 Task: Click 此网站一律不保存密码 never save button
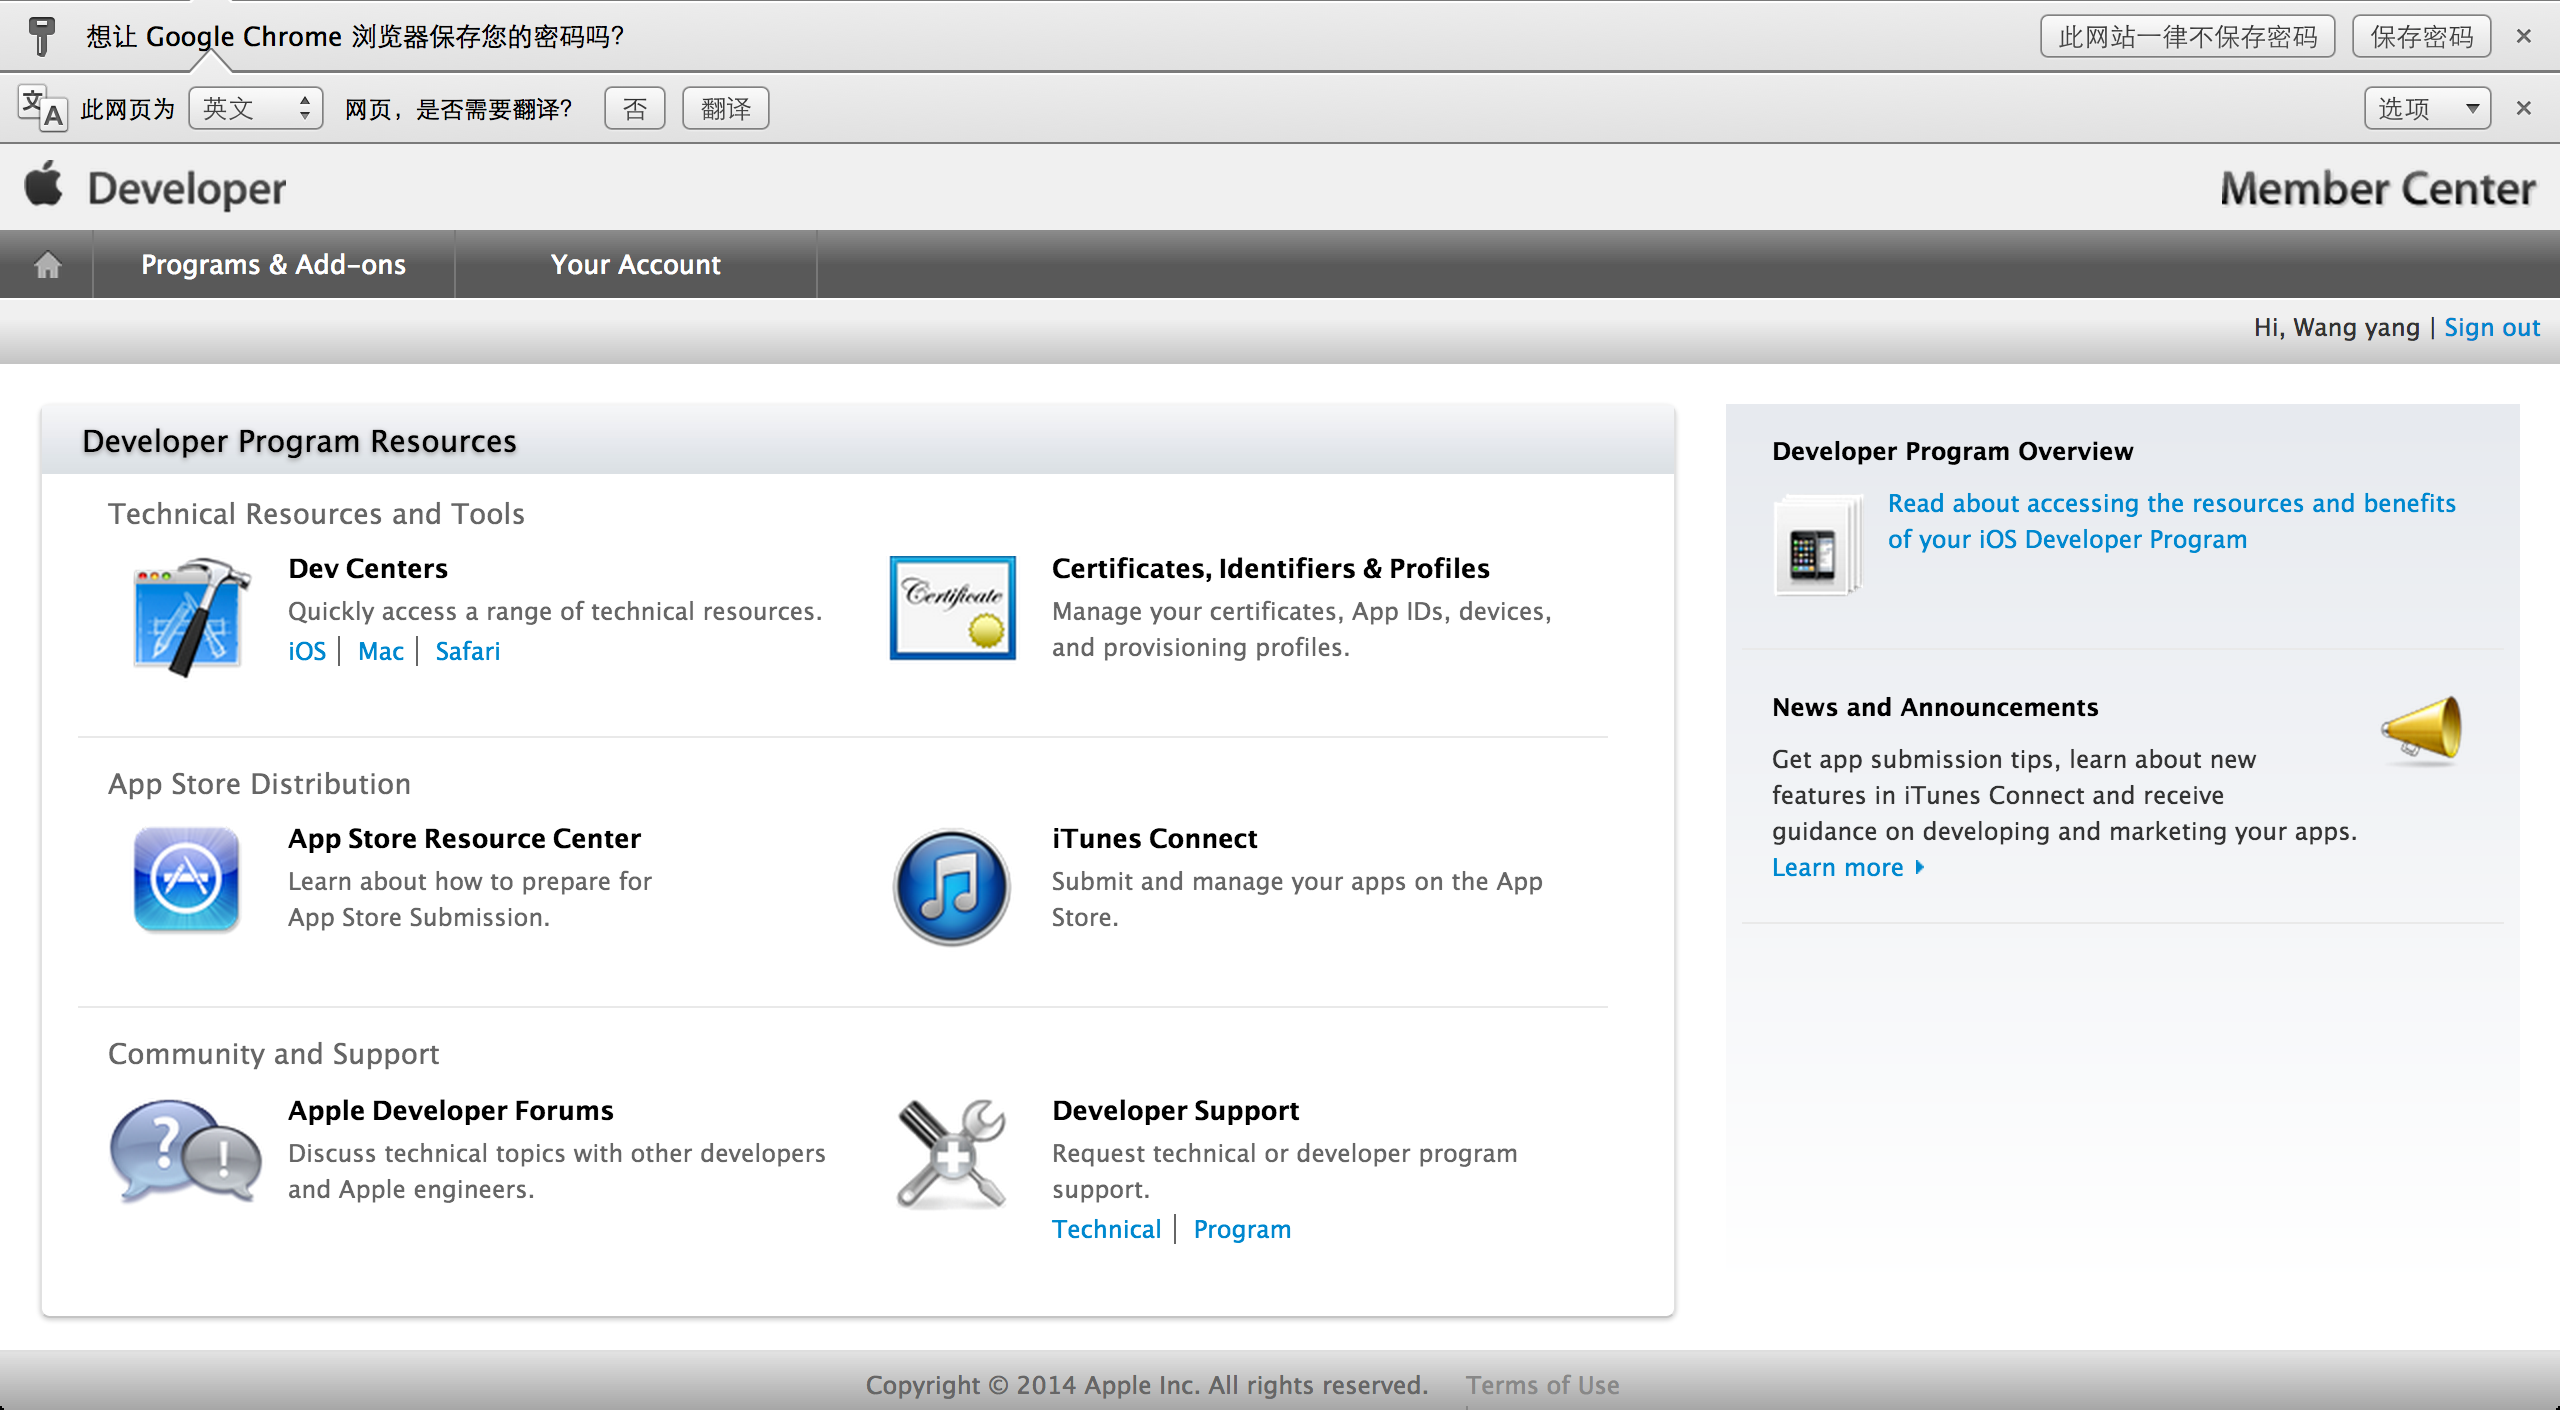click(2188, 36)
